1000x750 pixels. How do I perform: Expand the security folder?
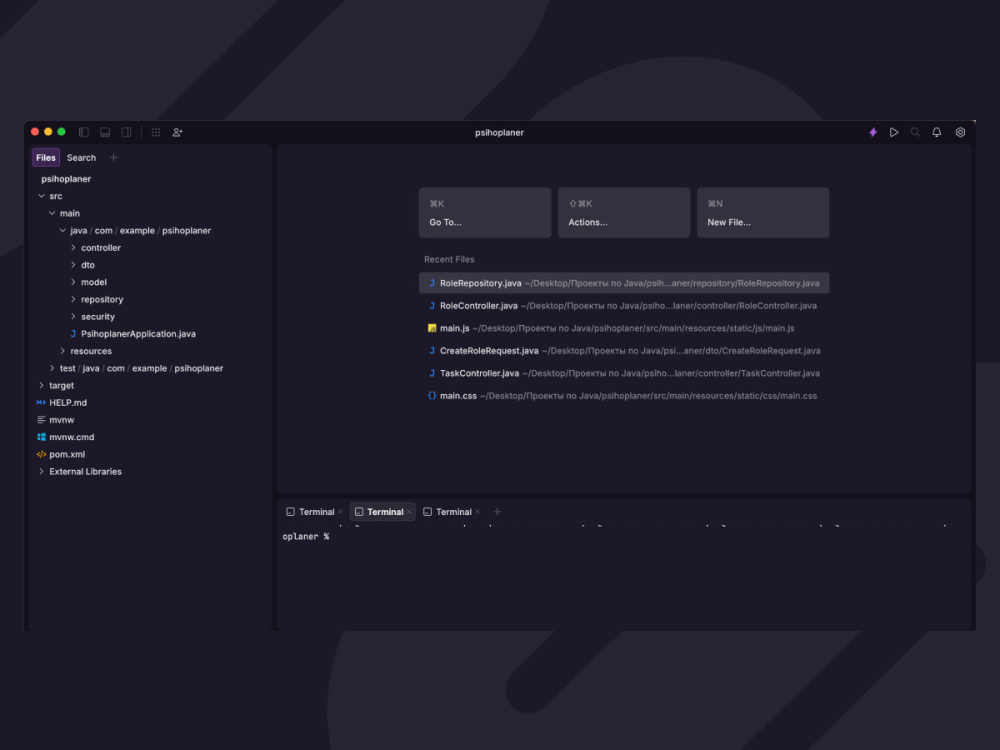pyautogui.click(x=73, y=316)
